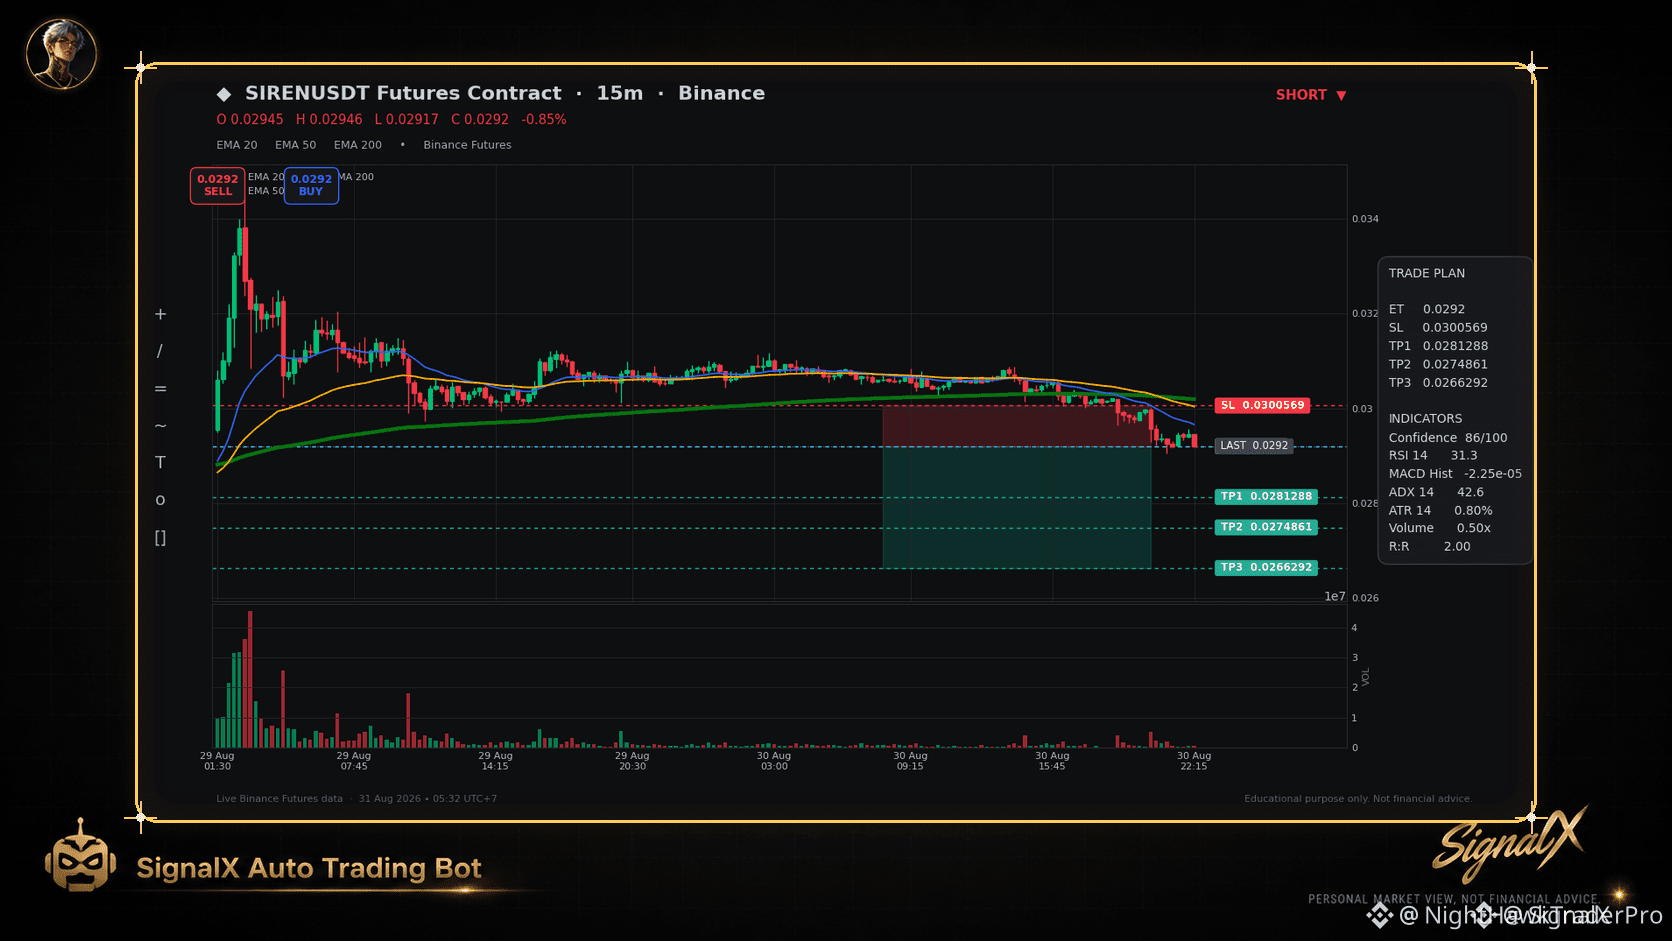This screenshot has height=941, width=1672.
Task: Click SL 0.0300569 in the trade plan panel
Action: [1438, 327]
